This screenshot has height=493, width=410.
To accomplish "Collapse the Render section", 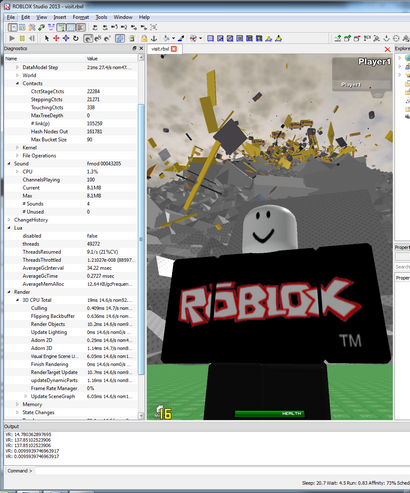I will 9,292.
